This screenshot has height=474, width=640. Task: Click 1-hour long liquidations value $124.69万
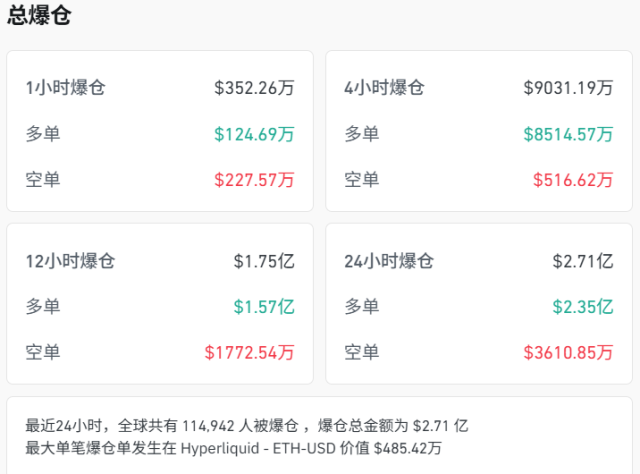254,134
